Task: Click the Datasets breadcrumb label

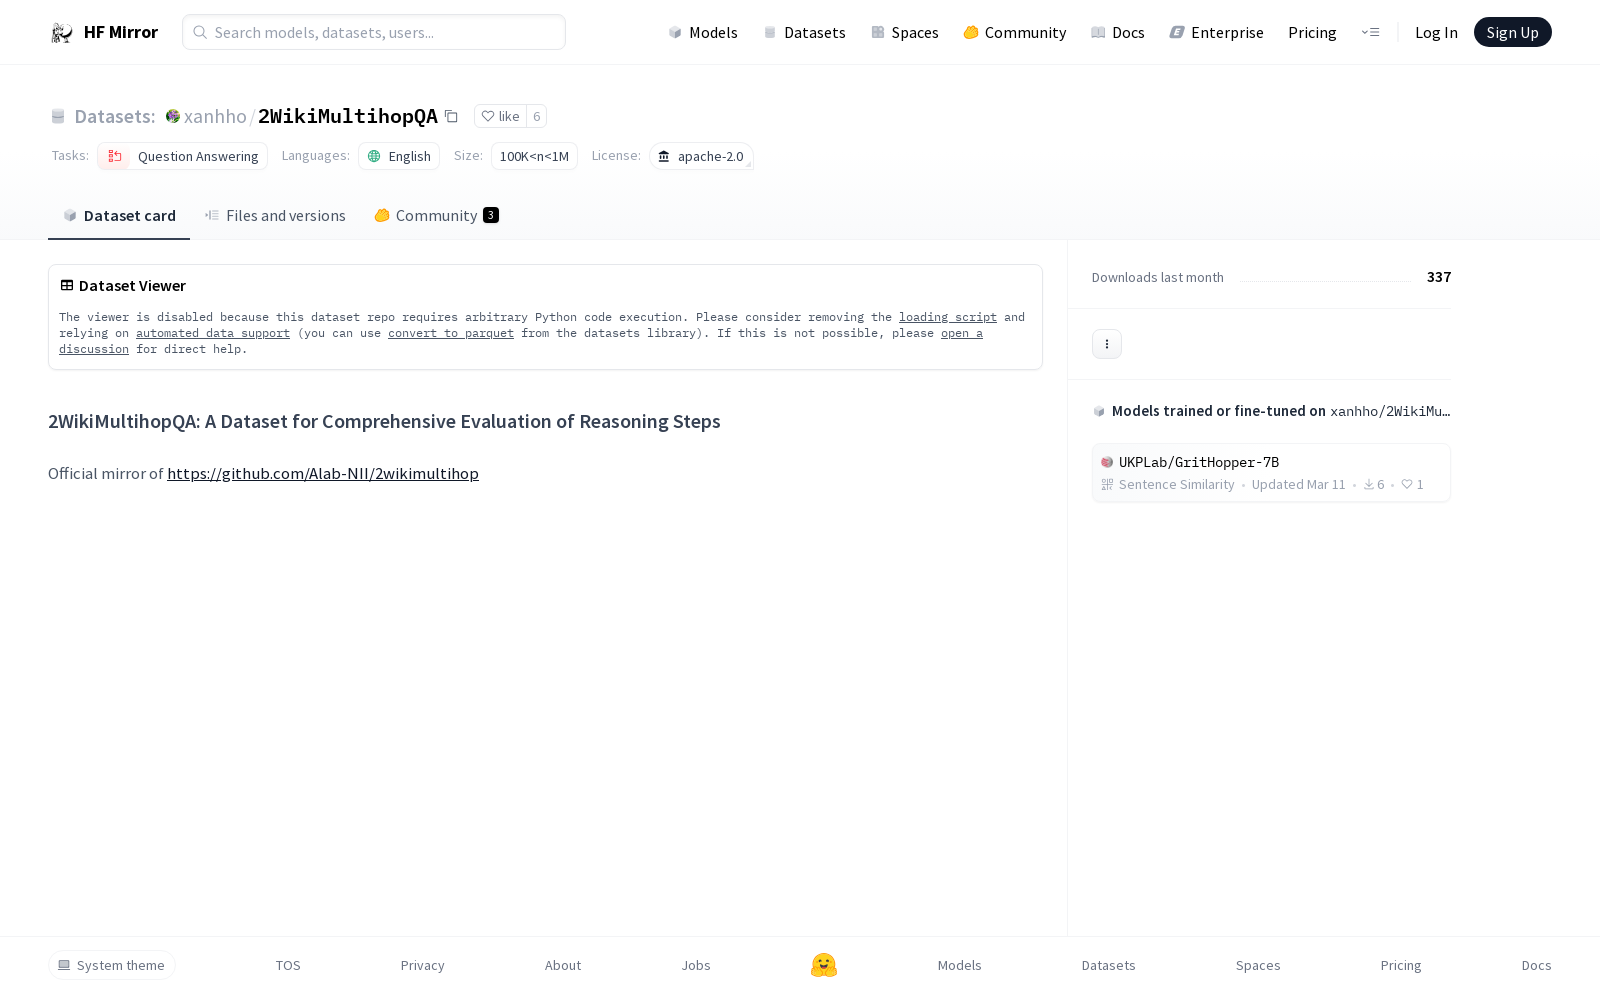Action: [115, 116]
